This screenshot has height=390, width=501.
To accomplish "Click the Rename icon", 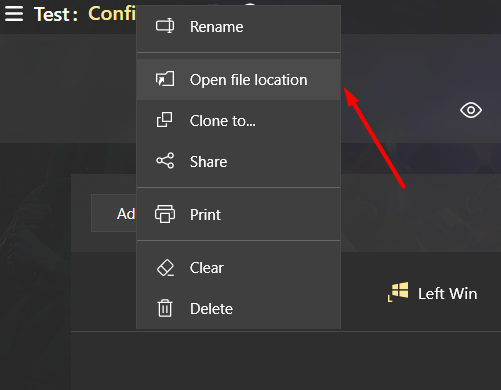I will tap(165, 26).
